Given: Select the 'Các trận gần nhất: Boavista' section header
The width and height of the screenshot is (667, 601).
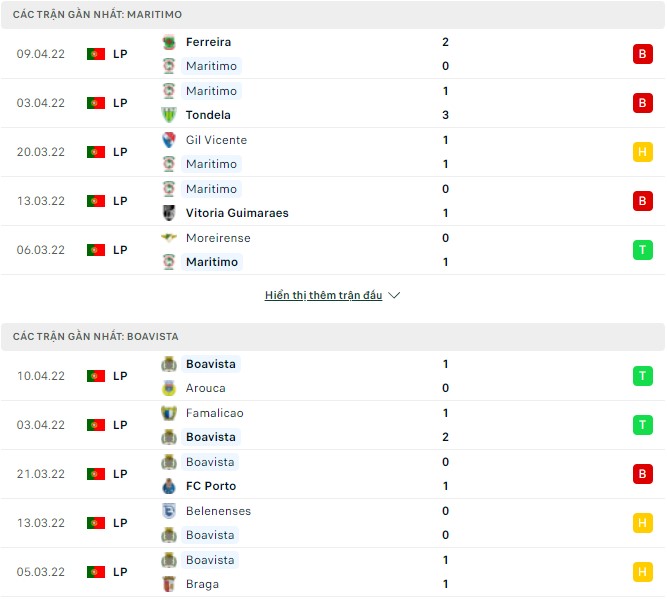Looking at the screenshot, I should click(x=96, y=337).
